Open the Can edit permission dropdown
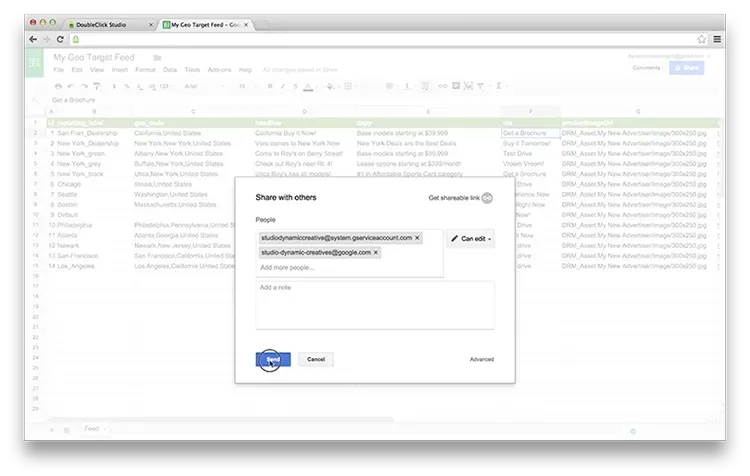The width and height of the screenshot is (750, 476). click(470, 239)
